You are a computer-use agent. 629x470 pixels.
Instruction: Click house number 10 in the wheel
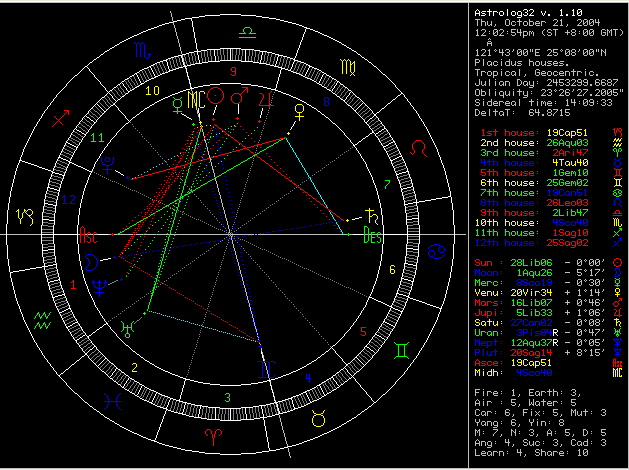click(153, 91)
